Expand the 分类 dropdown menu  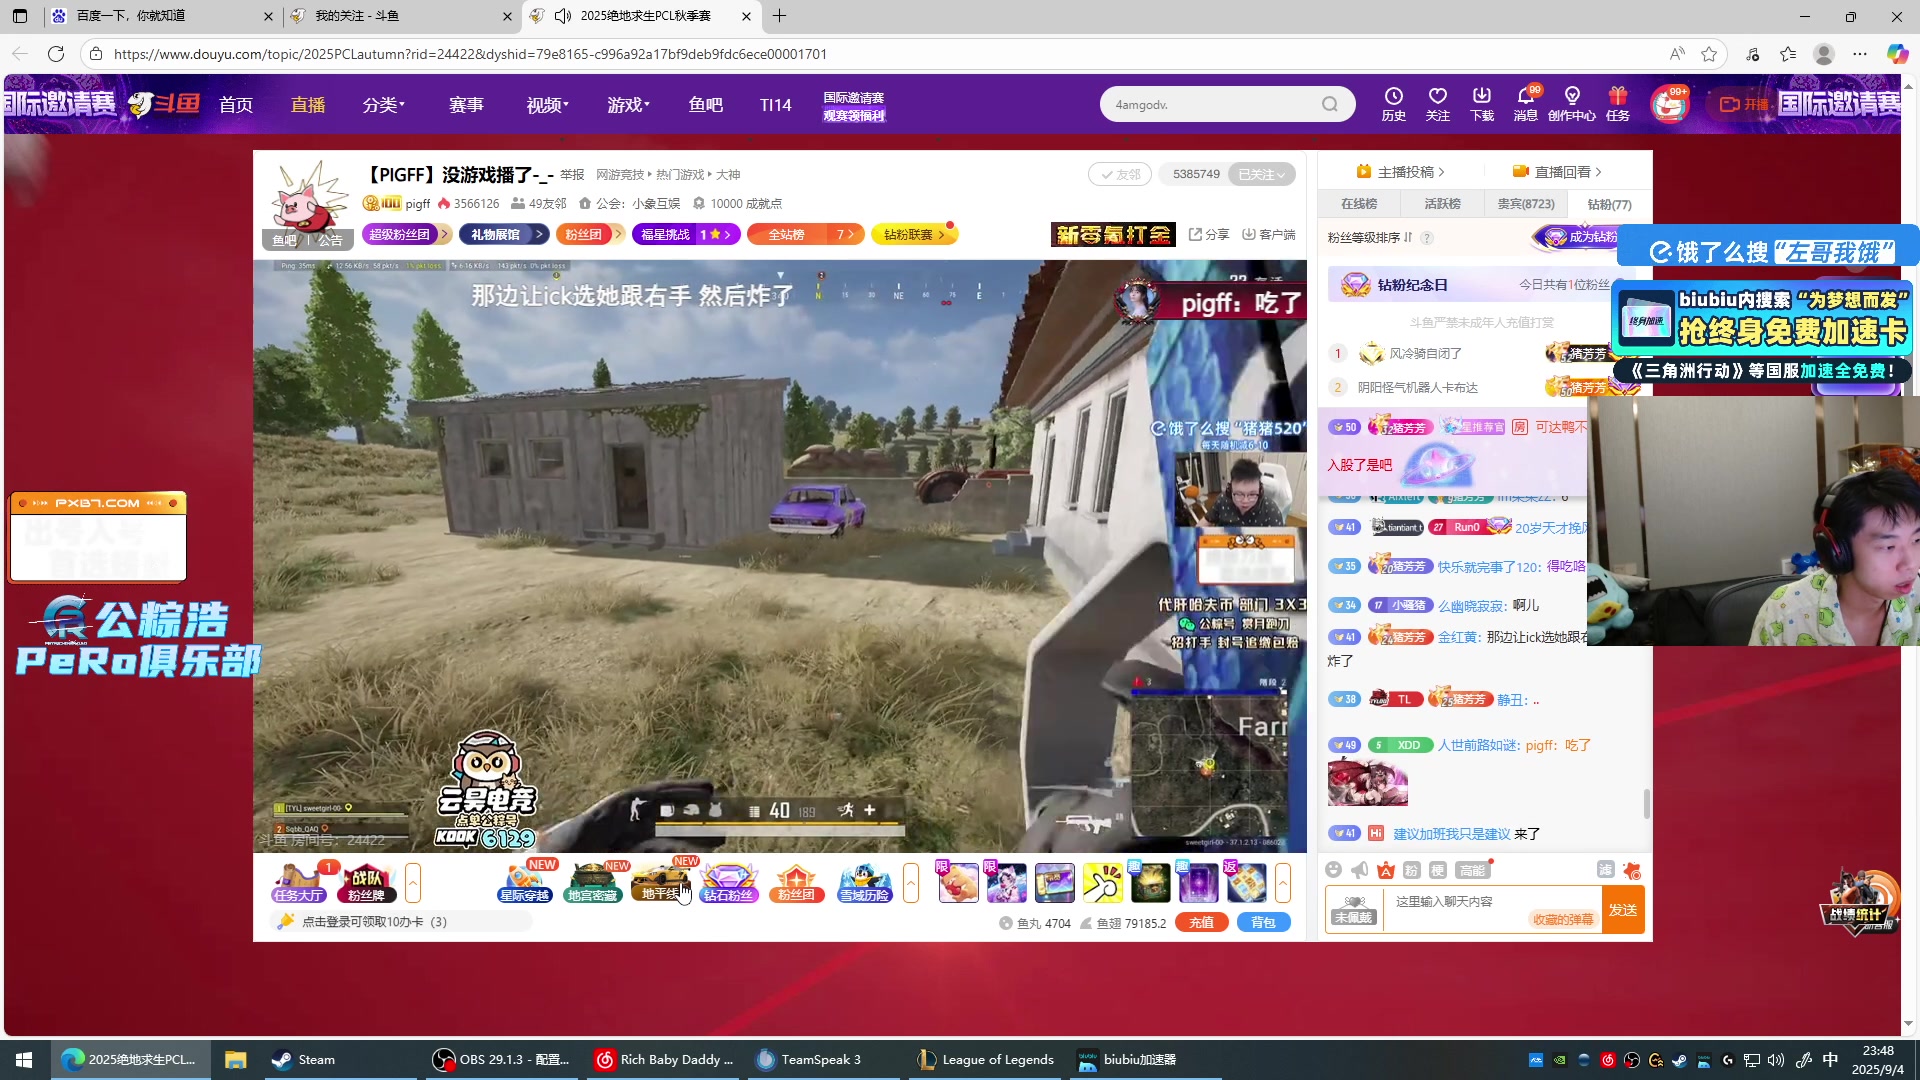(x=384, y=104)
